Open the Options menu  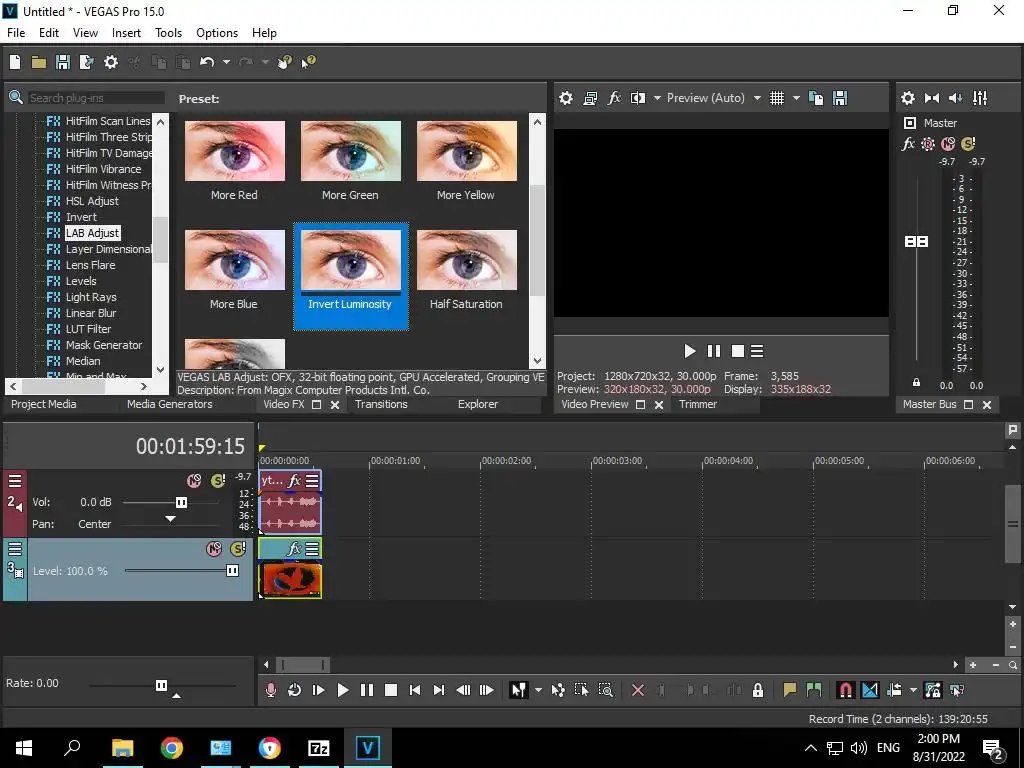point(217,33)
